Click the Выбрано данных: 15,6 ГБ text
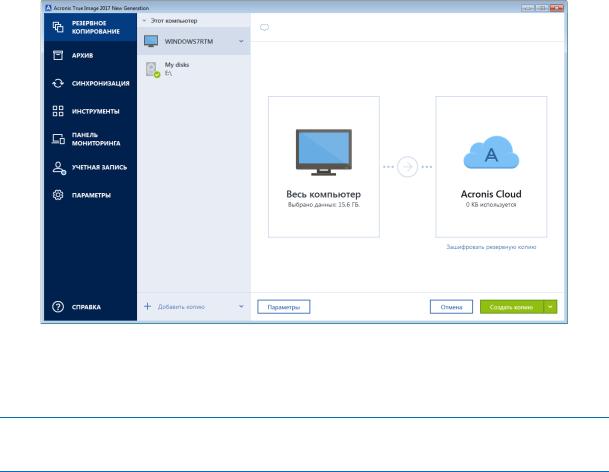Viewport: 609px width, 472px height. [x=324, y=205]
